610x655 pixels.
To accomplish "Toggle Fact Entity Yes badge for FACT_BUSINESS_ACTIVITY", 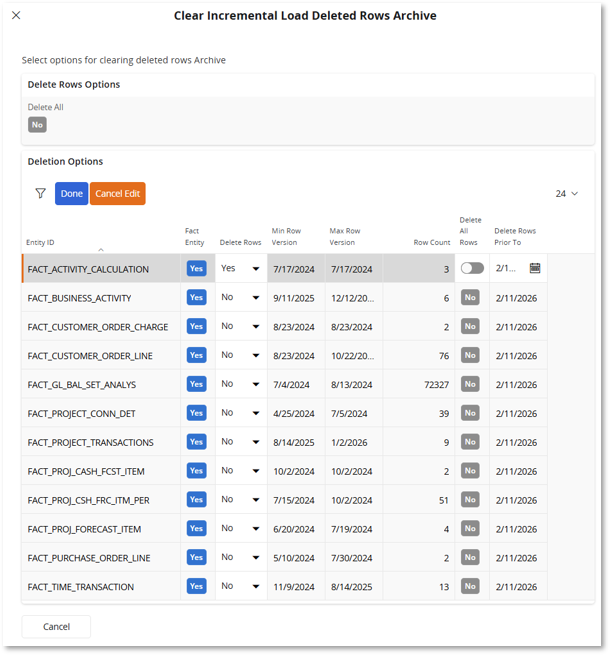I will (196, 297).
